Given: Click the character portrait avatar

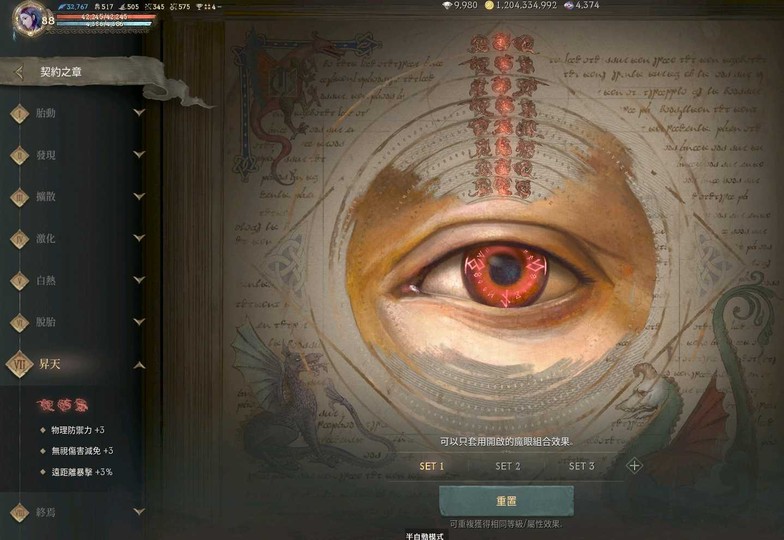Looking at the screenshot, I should point(28,18).
